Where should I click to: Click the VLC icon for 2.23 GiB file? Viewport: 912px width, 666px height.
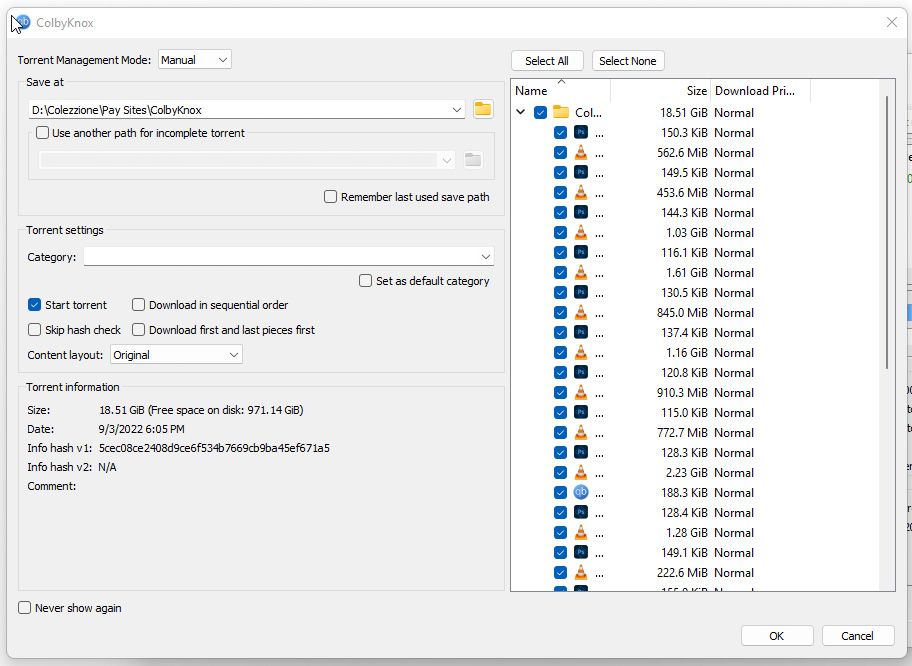tap(581, 473)
